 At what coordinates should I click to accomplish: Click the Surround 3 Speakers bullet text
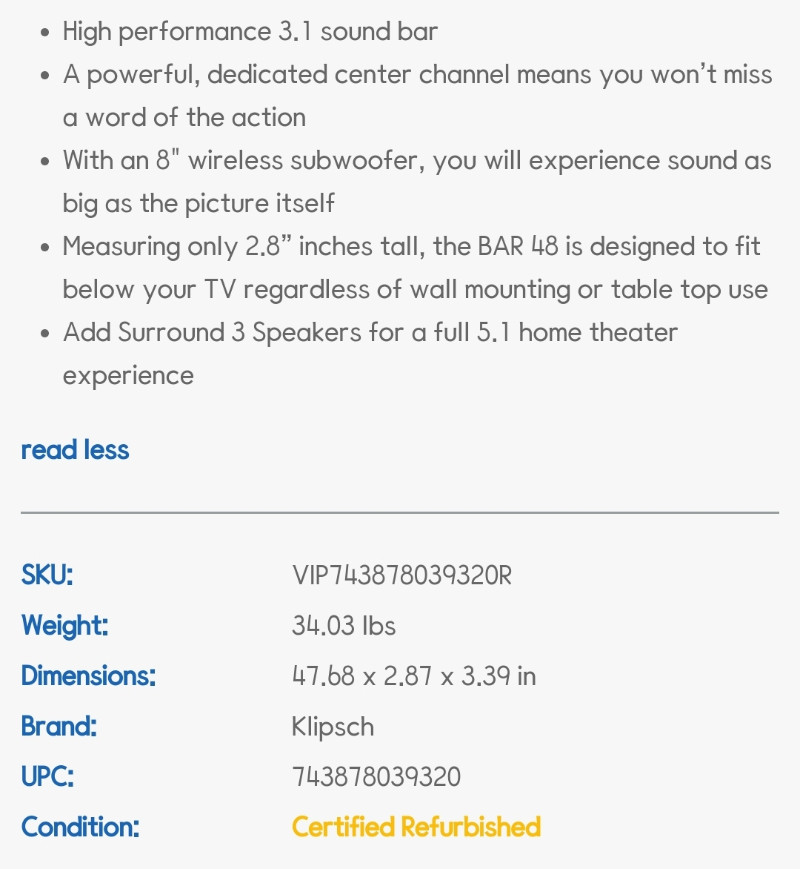[370, 354]
